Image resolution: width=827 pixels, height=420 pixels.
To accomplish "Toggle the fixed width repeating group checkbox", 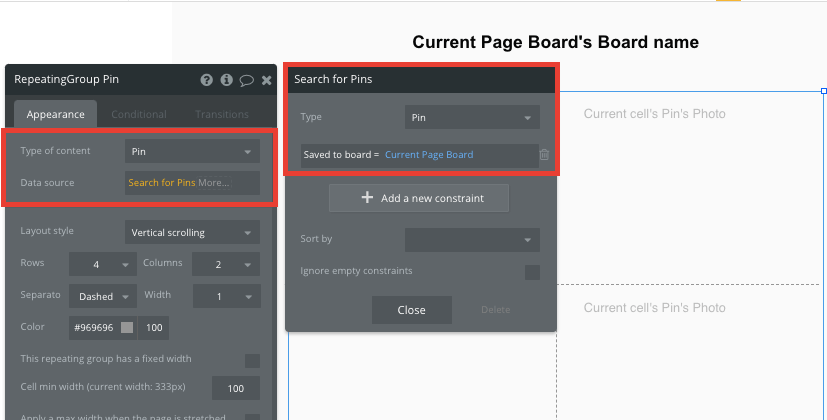I will 252,360.
